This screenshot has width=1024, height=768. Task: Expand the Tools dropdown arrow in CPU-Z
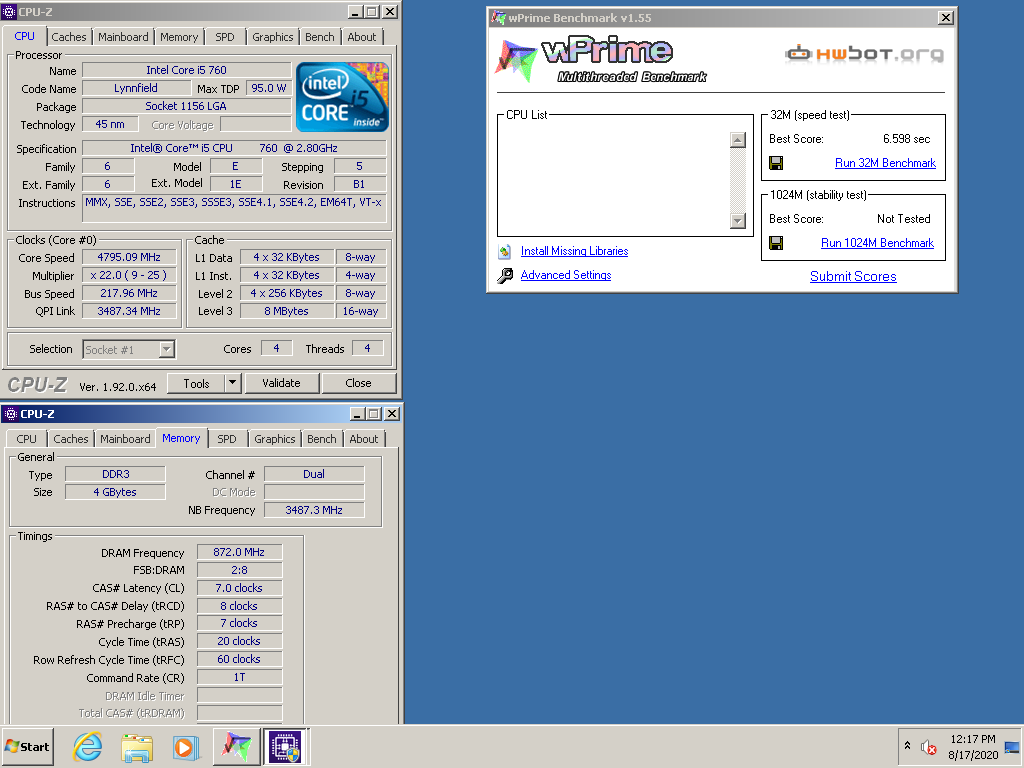(232, 383)
